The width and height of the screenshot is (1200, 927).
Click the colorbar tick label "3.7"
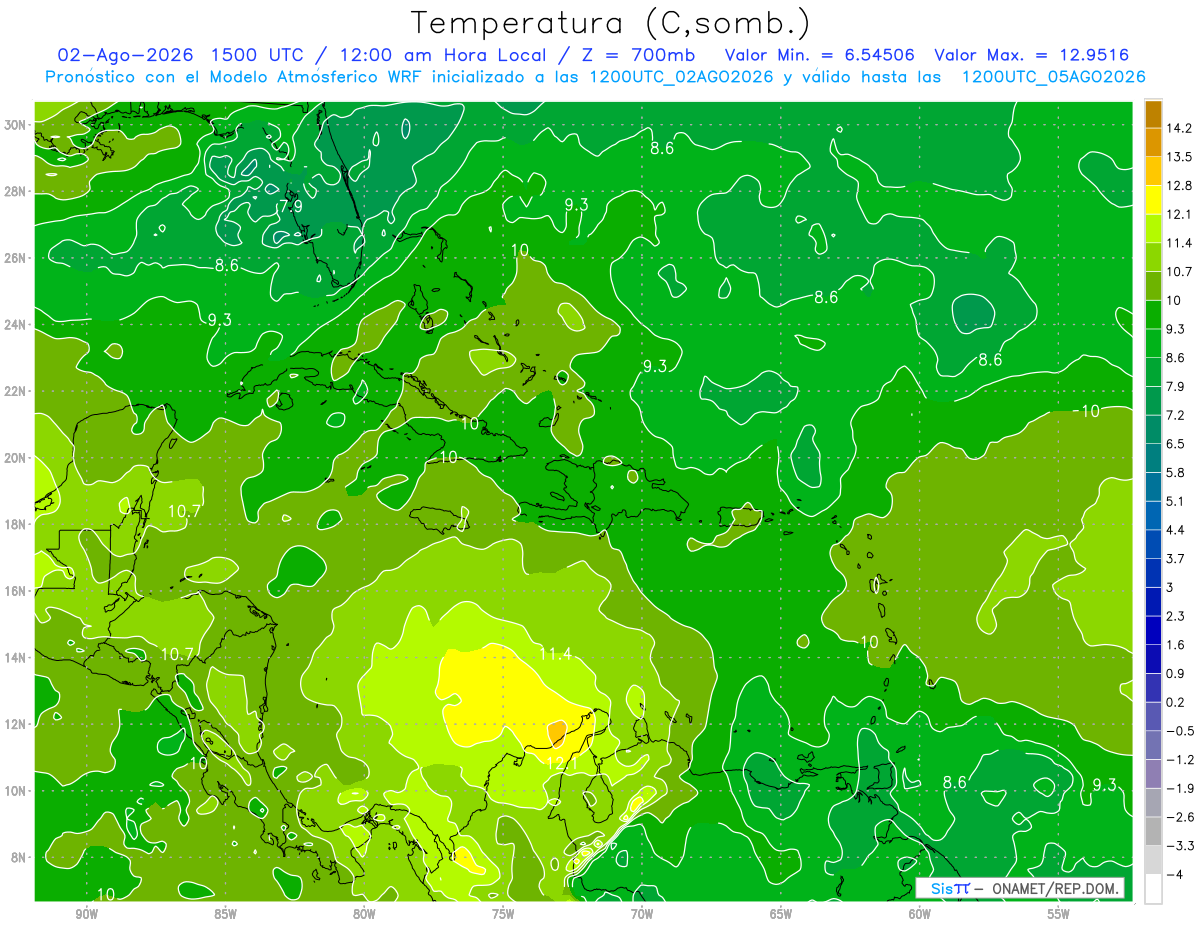pyautogui.click(x=1176, y=558)
